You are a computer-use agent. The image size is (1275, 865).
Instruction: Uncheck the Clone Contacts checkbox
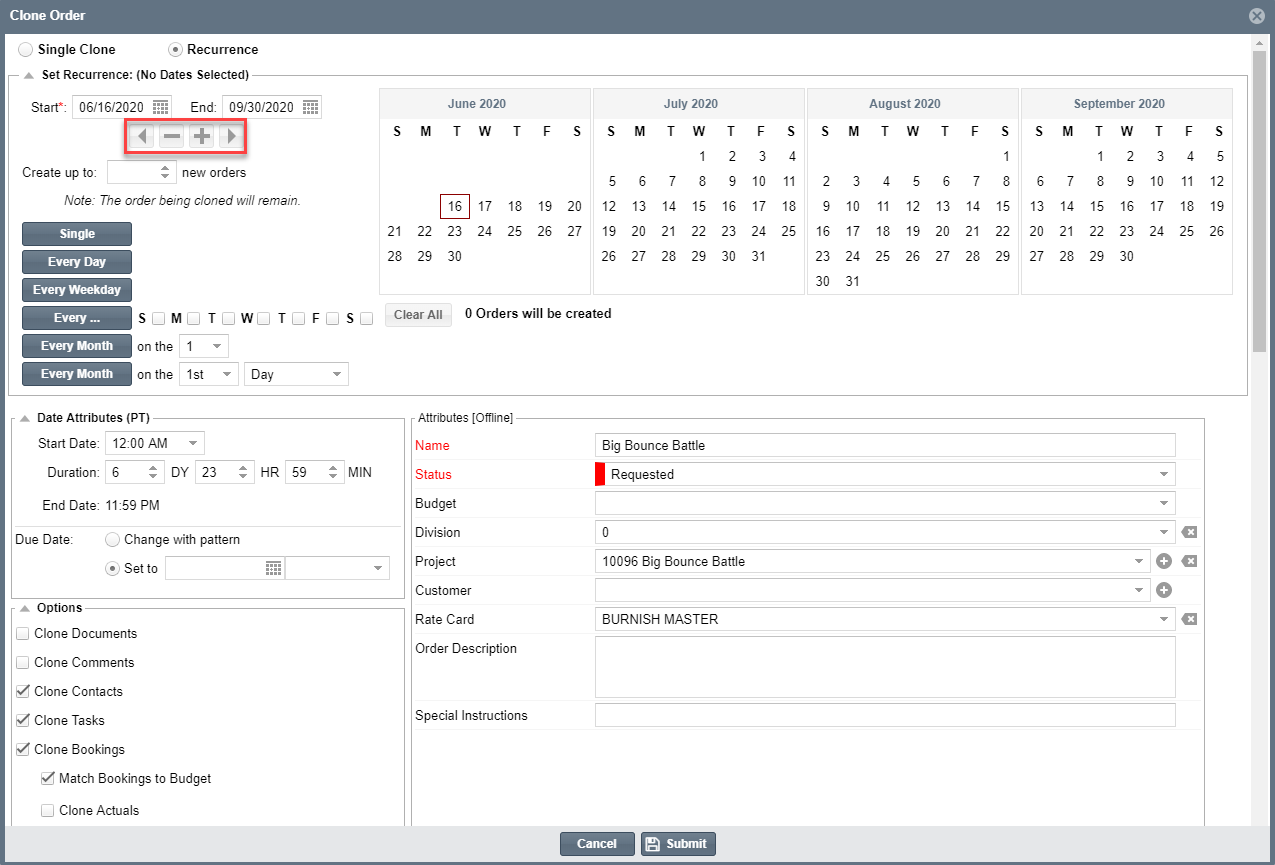point(22,692)
